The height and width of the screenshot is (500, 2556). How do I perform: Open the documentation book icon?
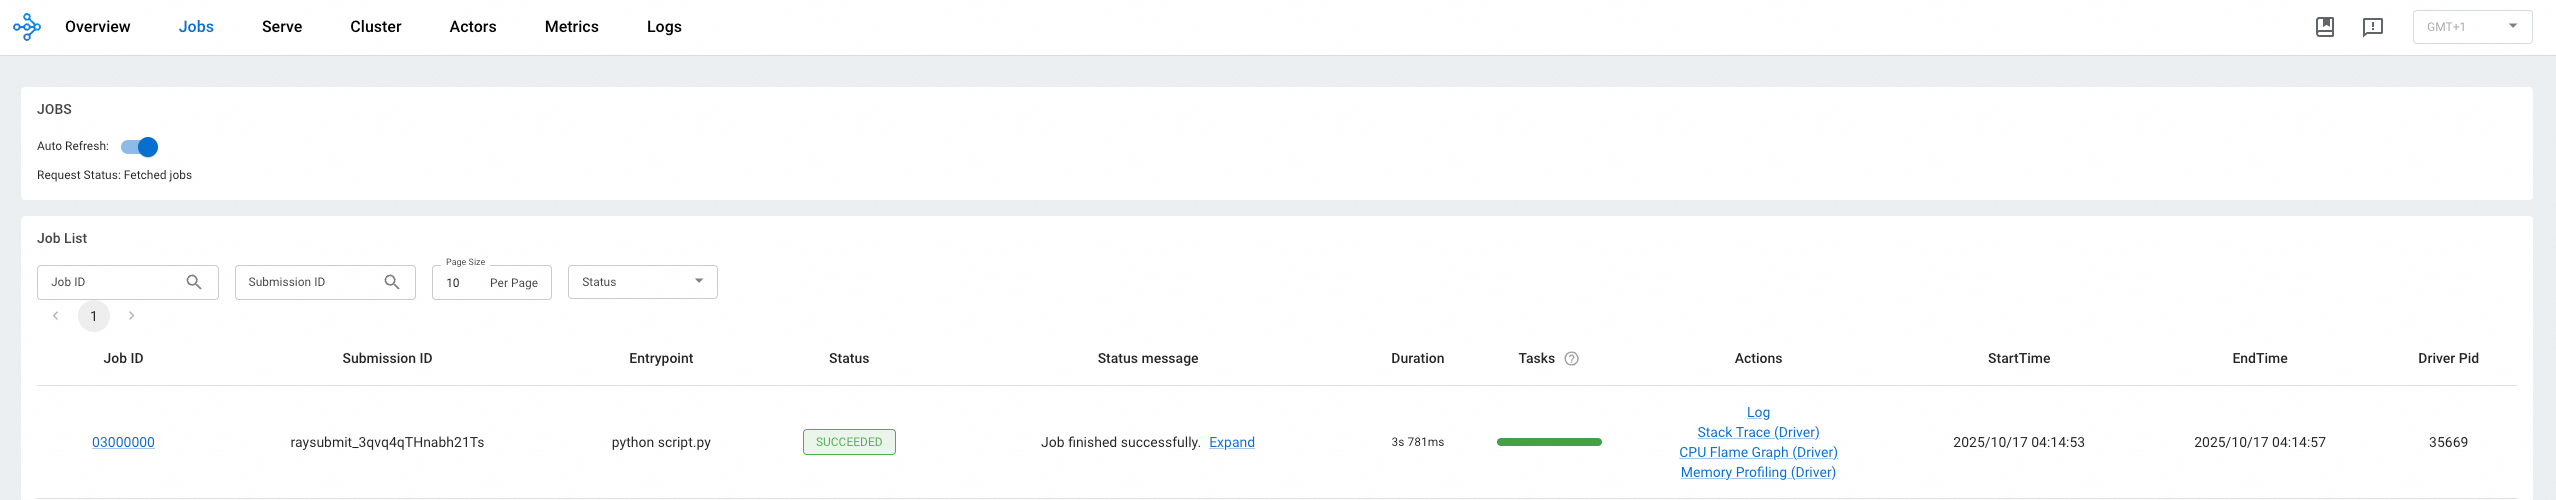tap(2325, 27)
